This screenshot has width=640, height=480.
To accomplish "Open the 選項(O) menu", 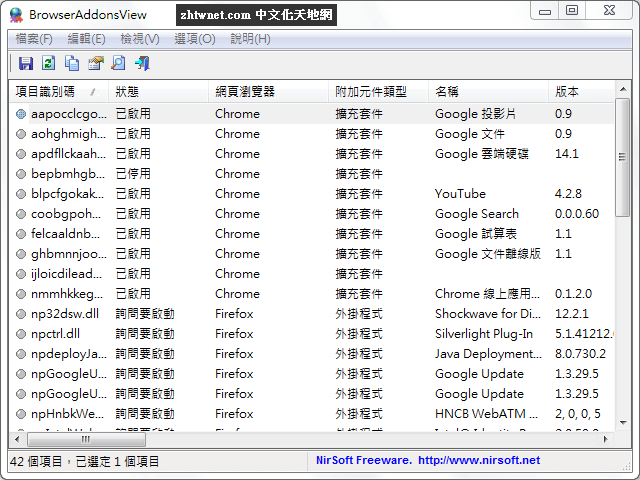I will pos(195,39).
